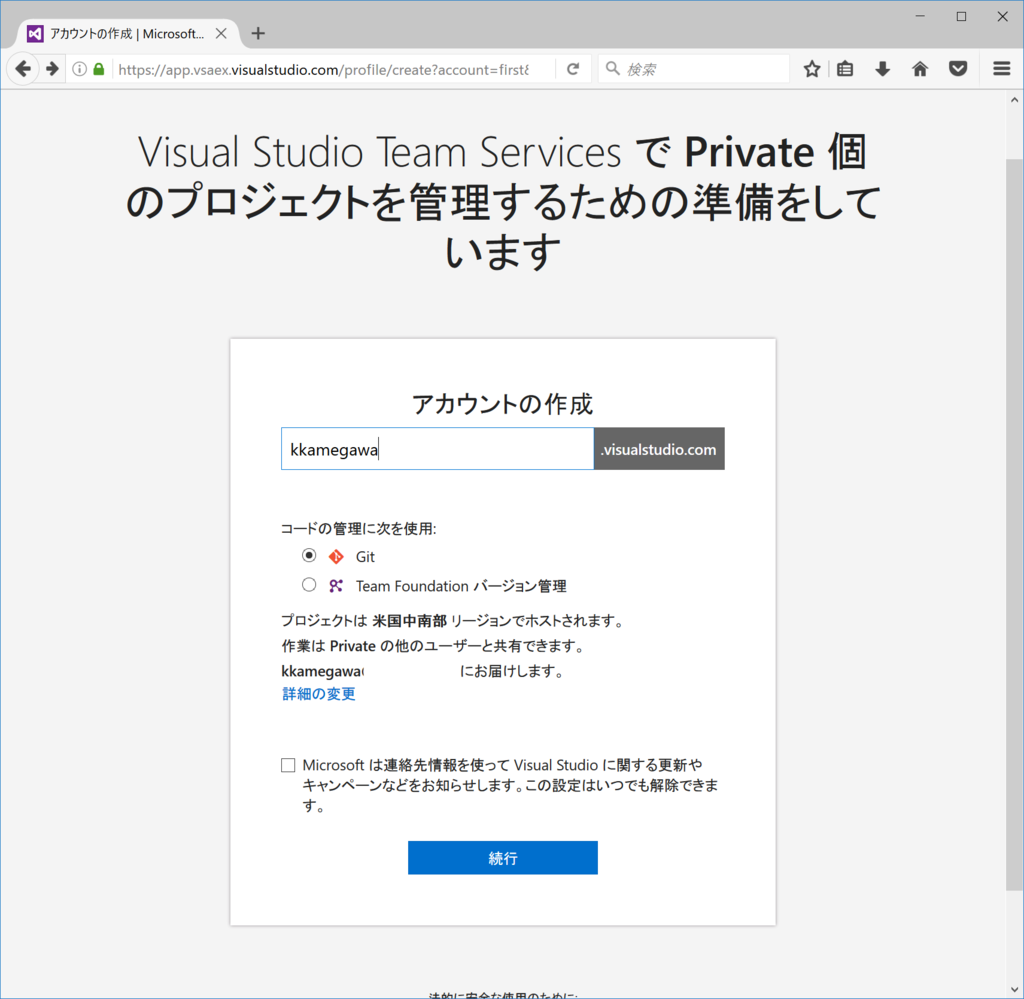The image size is (1024, 999).
Task: Close the browser window
Action: [1002, 16]
